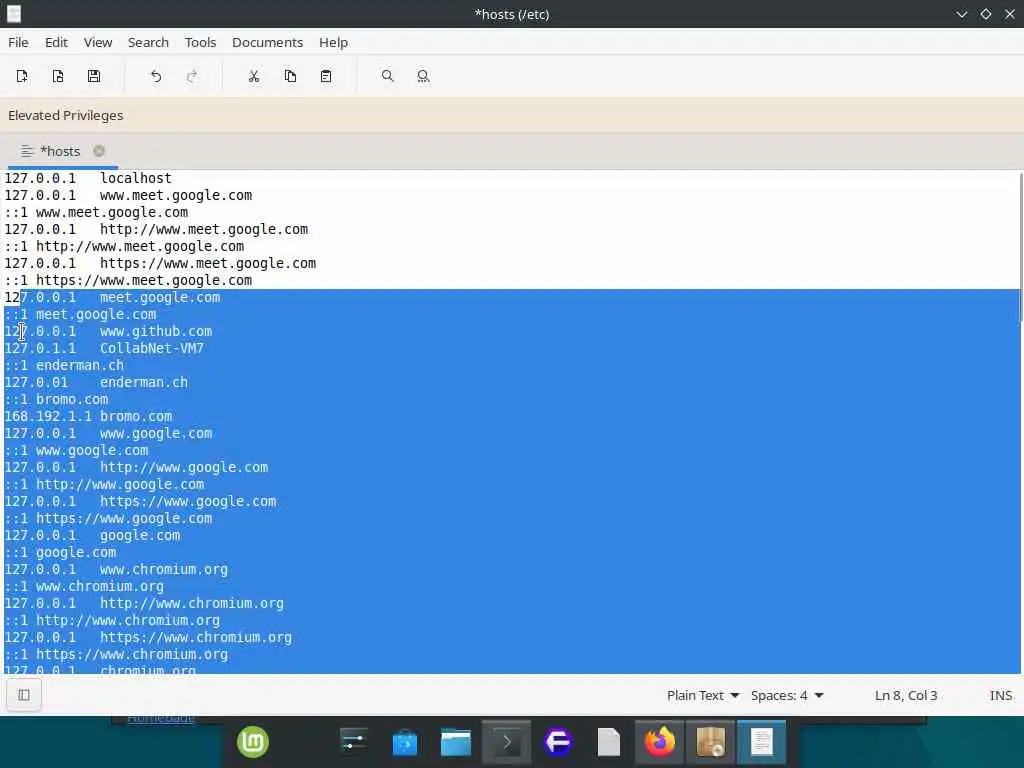Click the 127.0.0.1 www.meet.google.com line
1024x768 pixels.
click(128, 195)
